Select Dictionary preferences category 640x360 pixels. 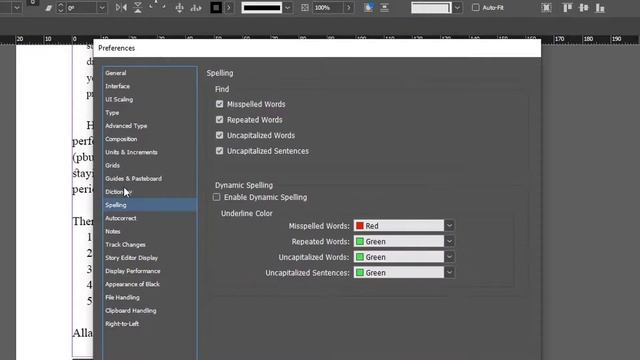[x=150, y=192]
